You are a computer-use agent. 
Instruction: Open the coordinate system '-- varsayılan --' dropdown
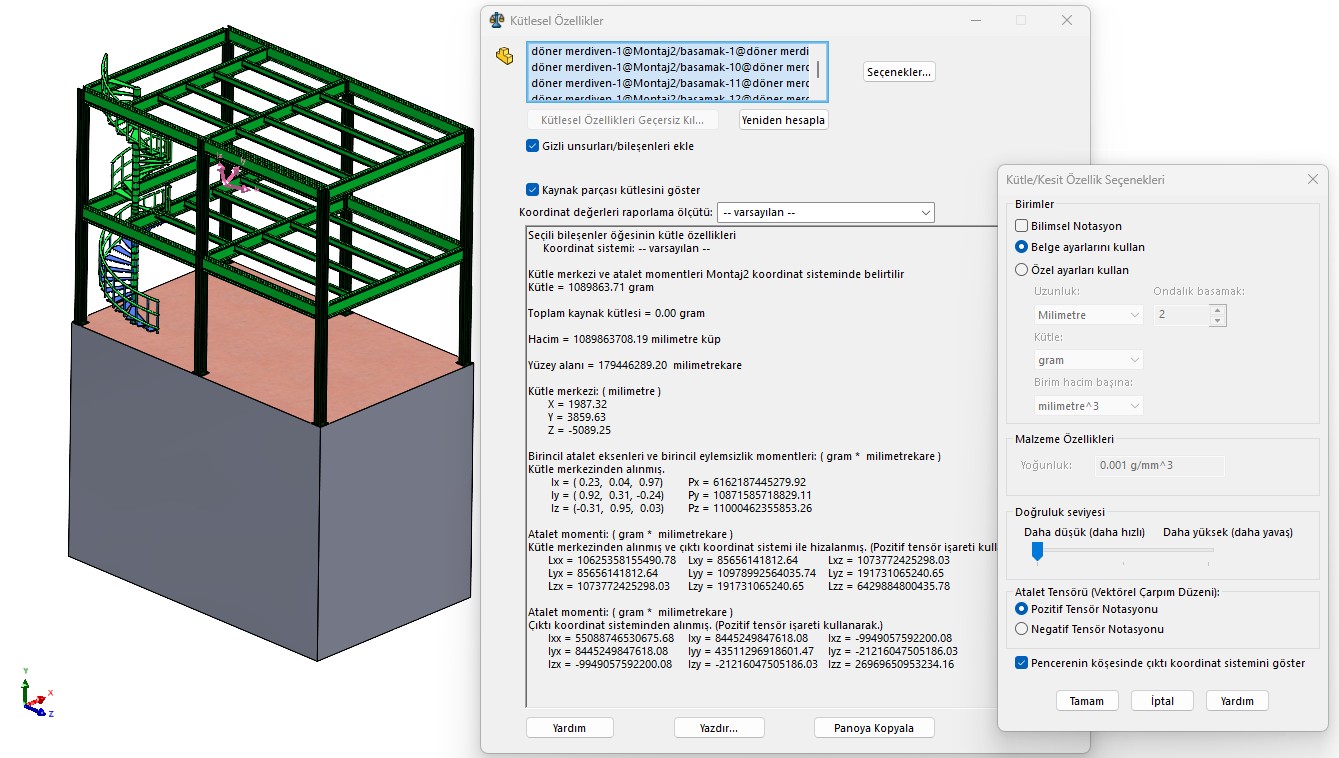[x=825, y=213]
